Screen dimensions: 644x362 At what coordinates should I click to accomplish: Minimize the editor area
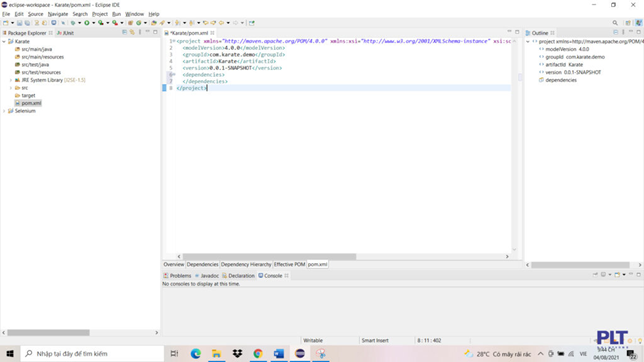[x=509, y=32]
